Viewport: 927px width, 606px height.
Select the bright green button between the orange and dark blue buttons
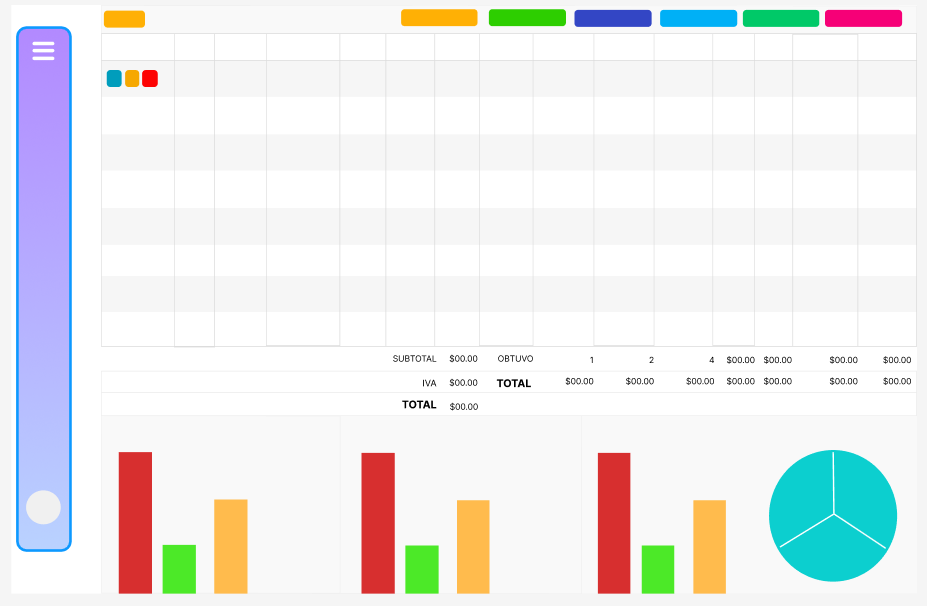(527, 18)
